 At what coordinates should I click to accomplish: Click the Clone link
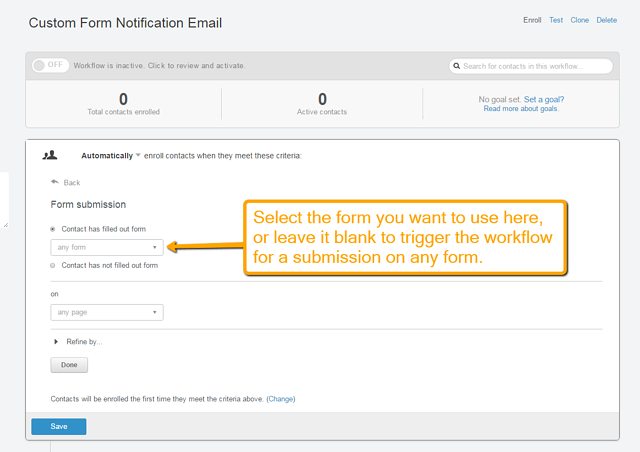[580, 20]
